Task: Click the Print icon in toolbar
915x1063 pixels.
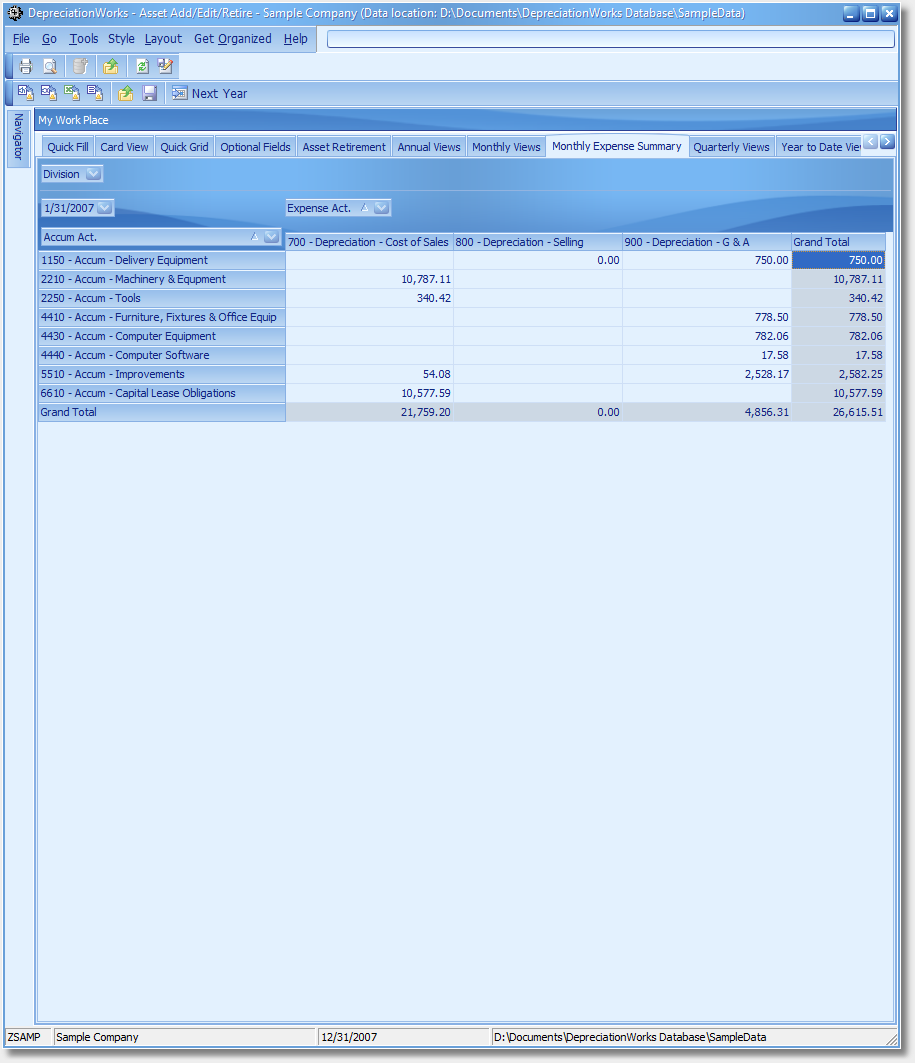Action: coord(26,66)
